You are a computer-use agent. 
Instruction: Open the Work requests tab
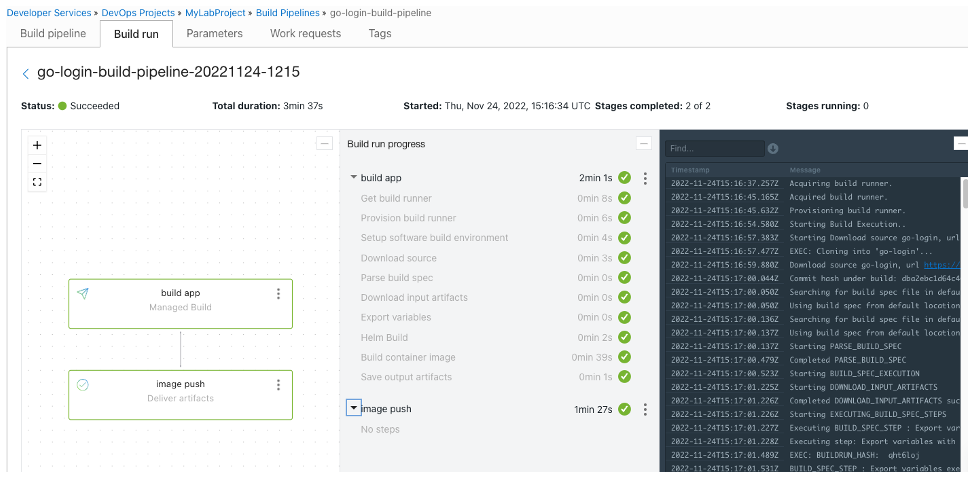click(x=306, y=34)
